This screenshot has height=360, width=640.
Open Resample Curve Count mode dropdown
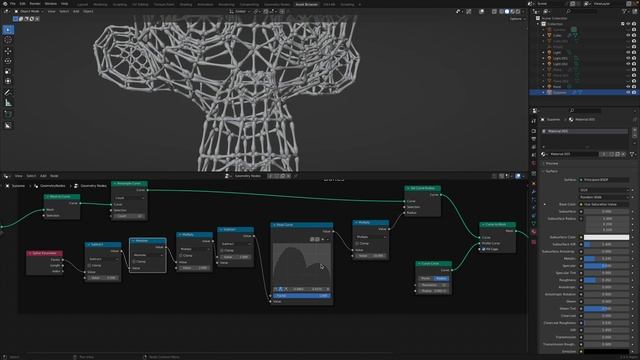[x=129, y=198]
